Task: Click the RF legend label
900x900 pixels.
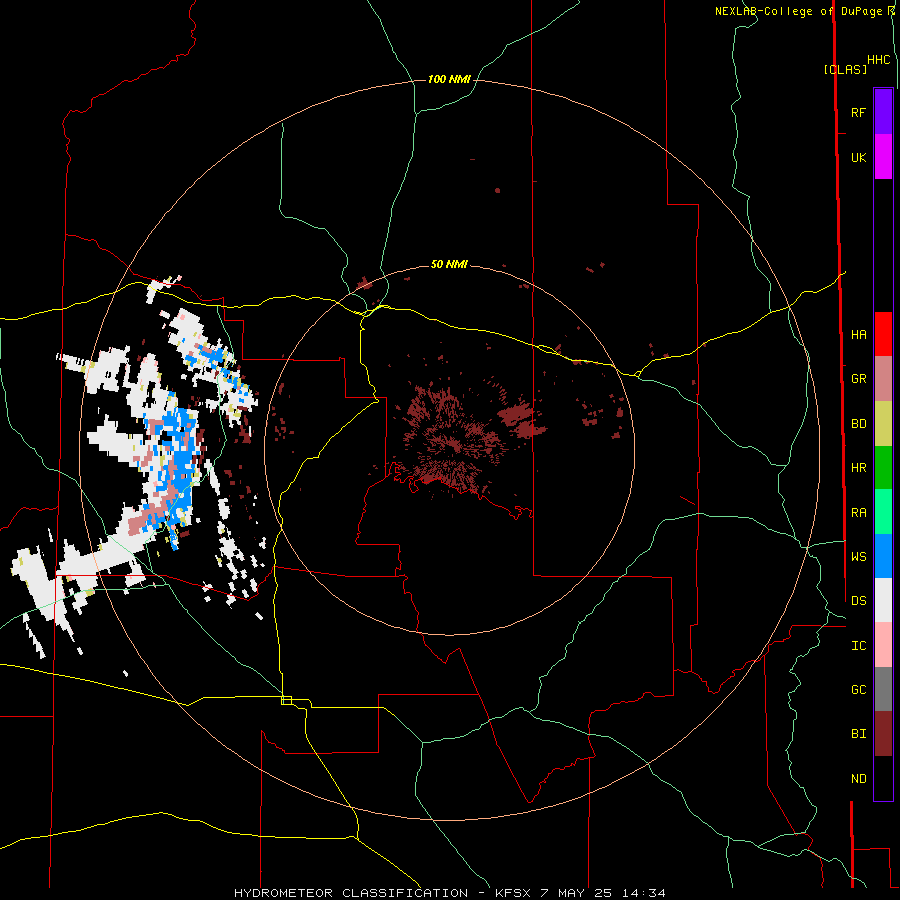Action: coord(858,112)
